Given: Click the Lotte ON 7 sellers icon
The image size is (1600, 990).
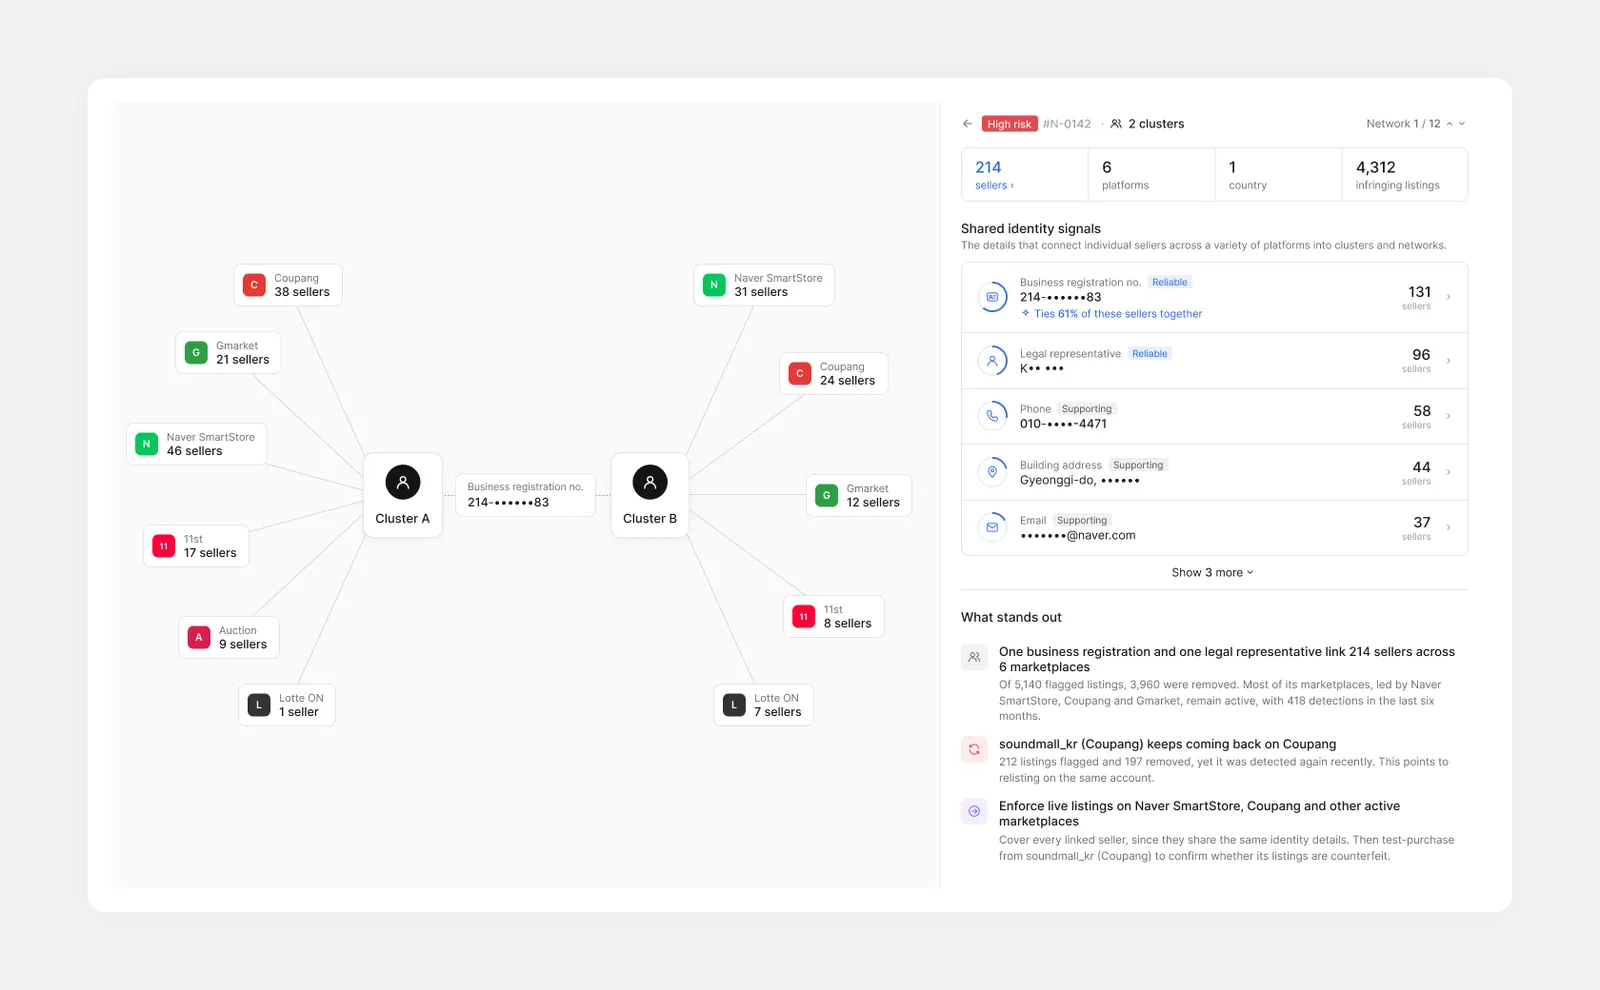Looking at the screenshot, I should click(734, 705).
